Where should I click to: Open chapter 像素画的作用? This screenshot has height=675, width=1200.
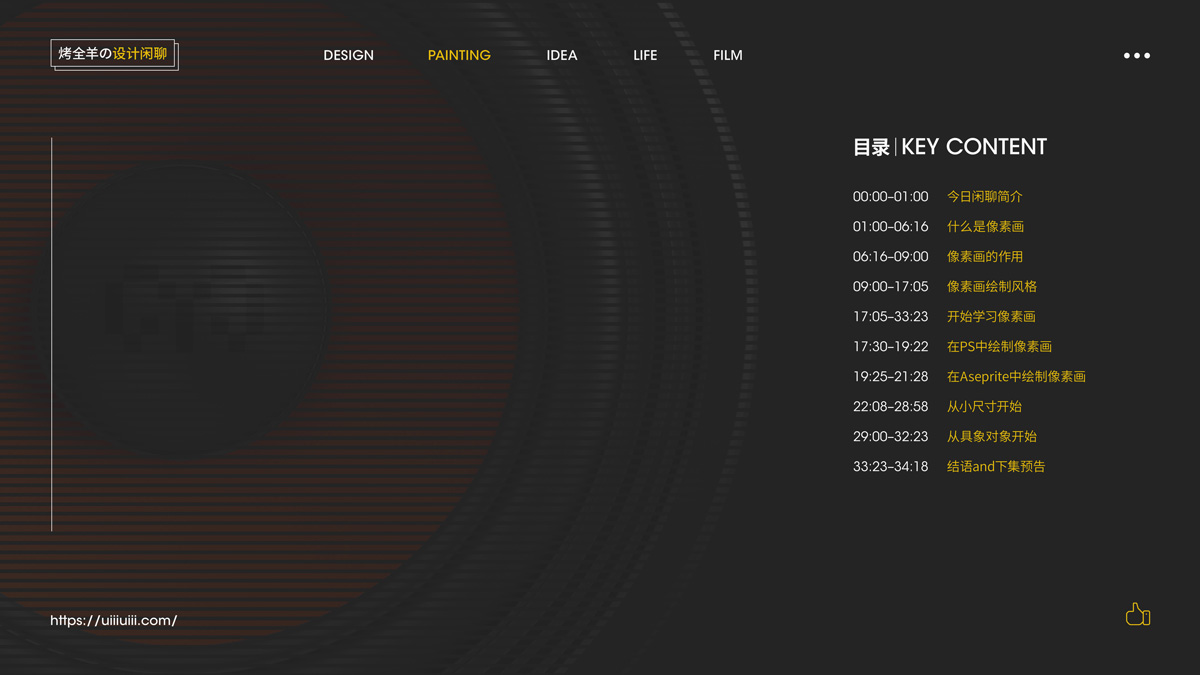click(x=985, y=256)
